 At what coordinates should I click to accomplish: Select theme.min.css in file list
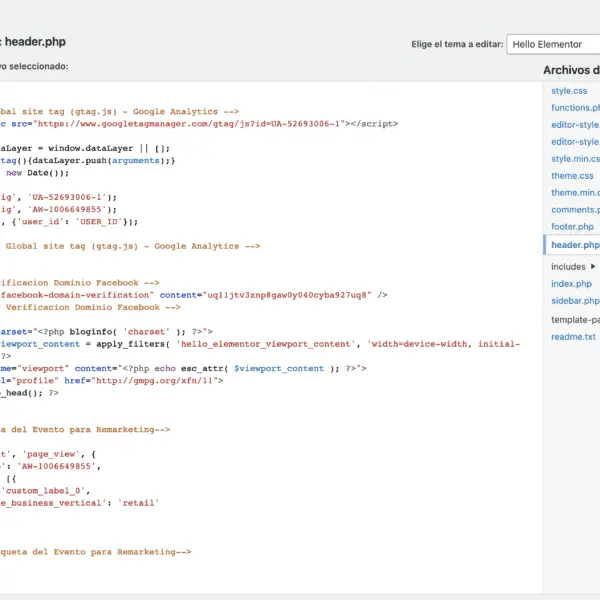[575, 193]
